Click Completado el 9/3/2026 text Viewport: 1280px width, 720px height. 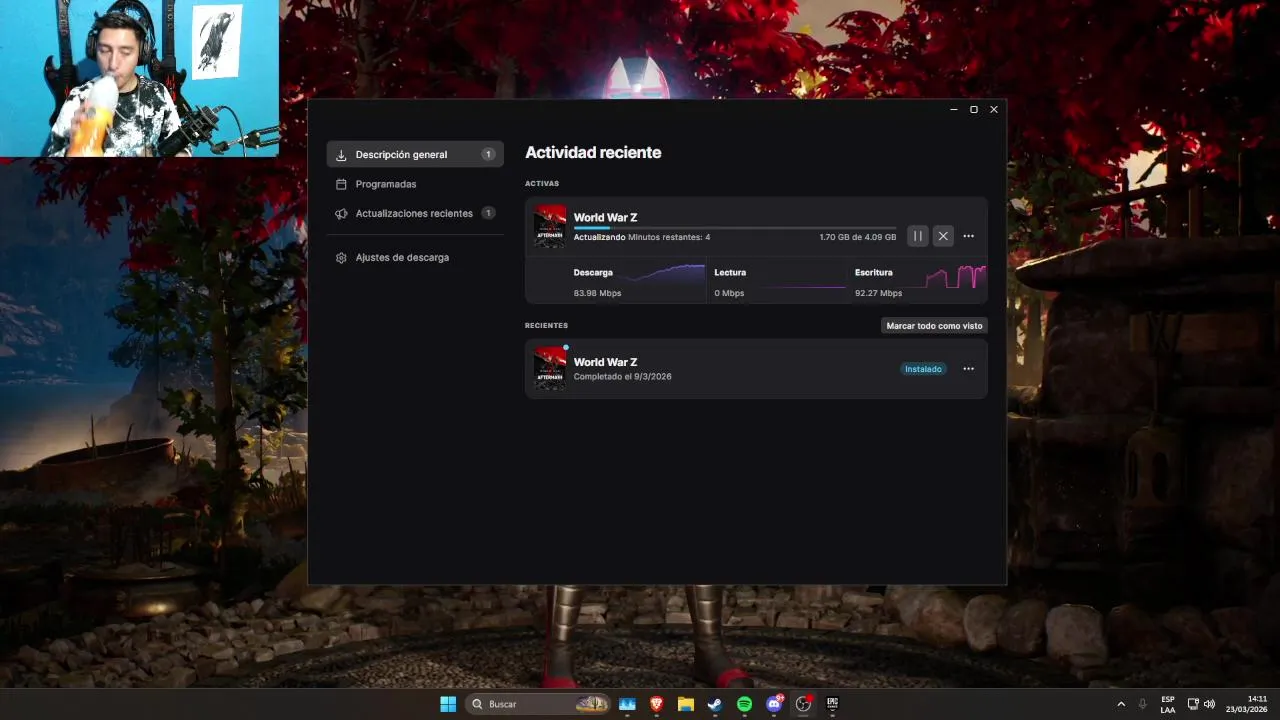tap(622, 377)
